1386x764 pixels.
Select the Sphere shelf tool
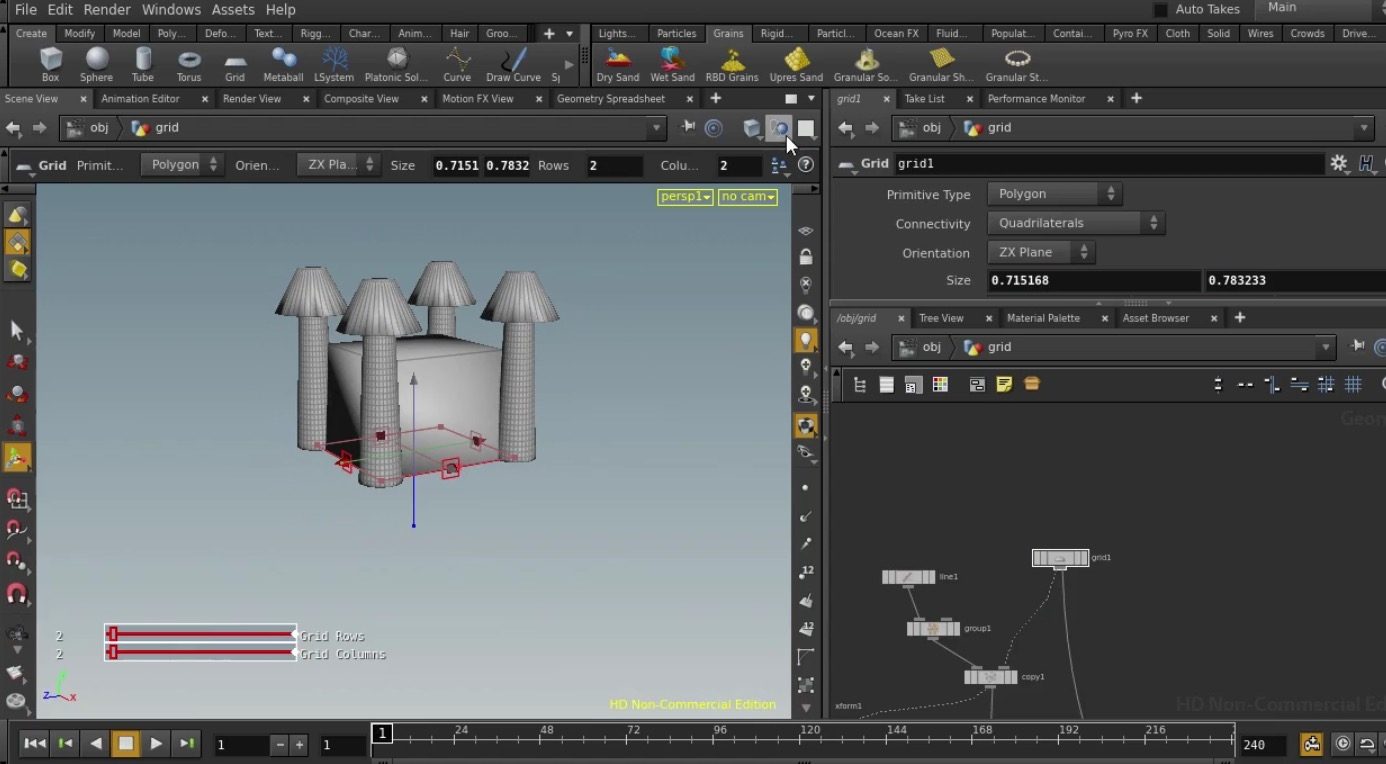pos(96,64)
